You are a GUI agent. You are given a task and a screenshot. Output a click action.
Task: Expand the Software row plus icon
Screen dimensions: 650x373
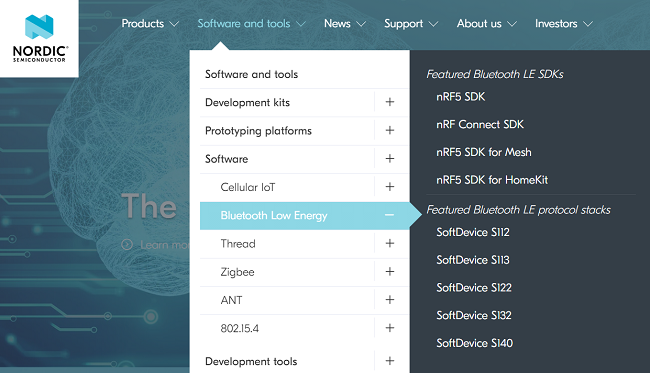pos(390,158)
